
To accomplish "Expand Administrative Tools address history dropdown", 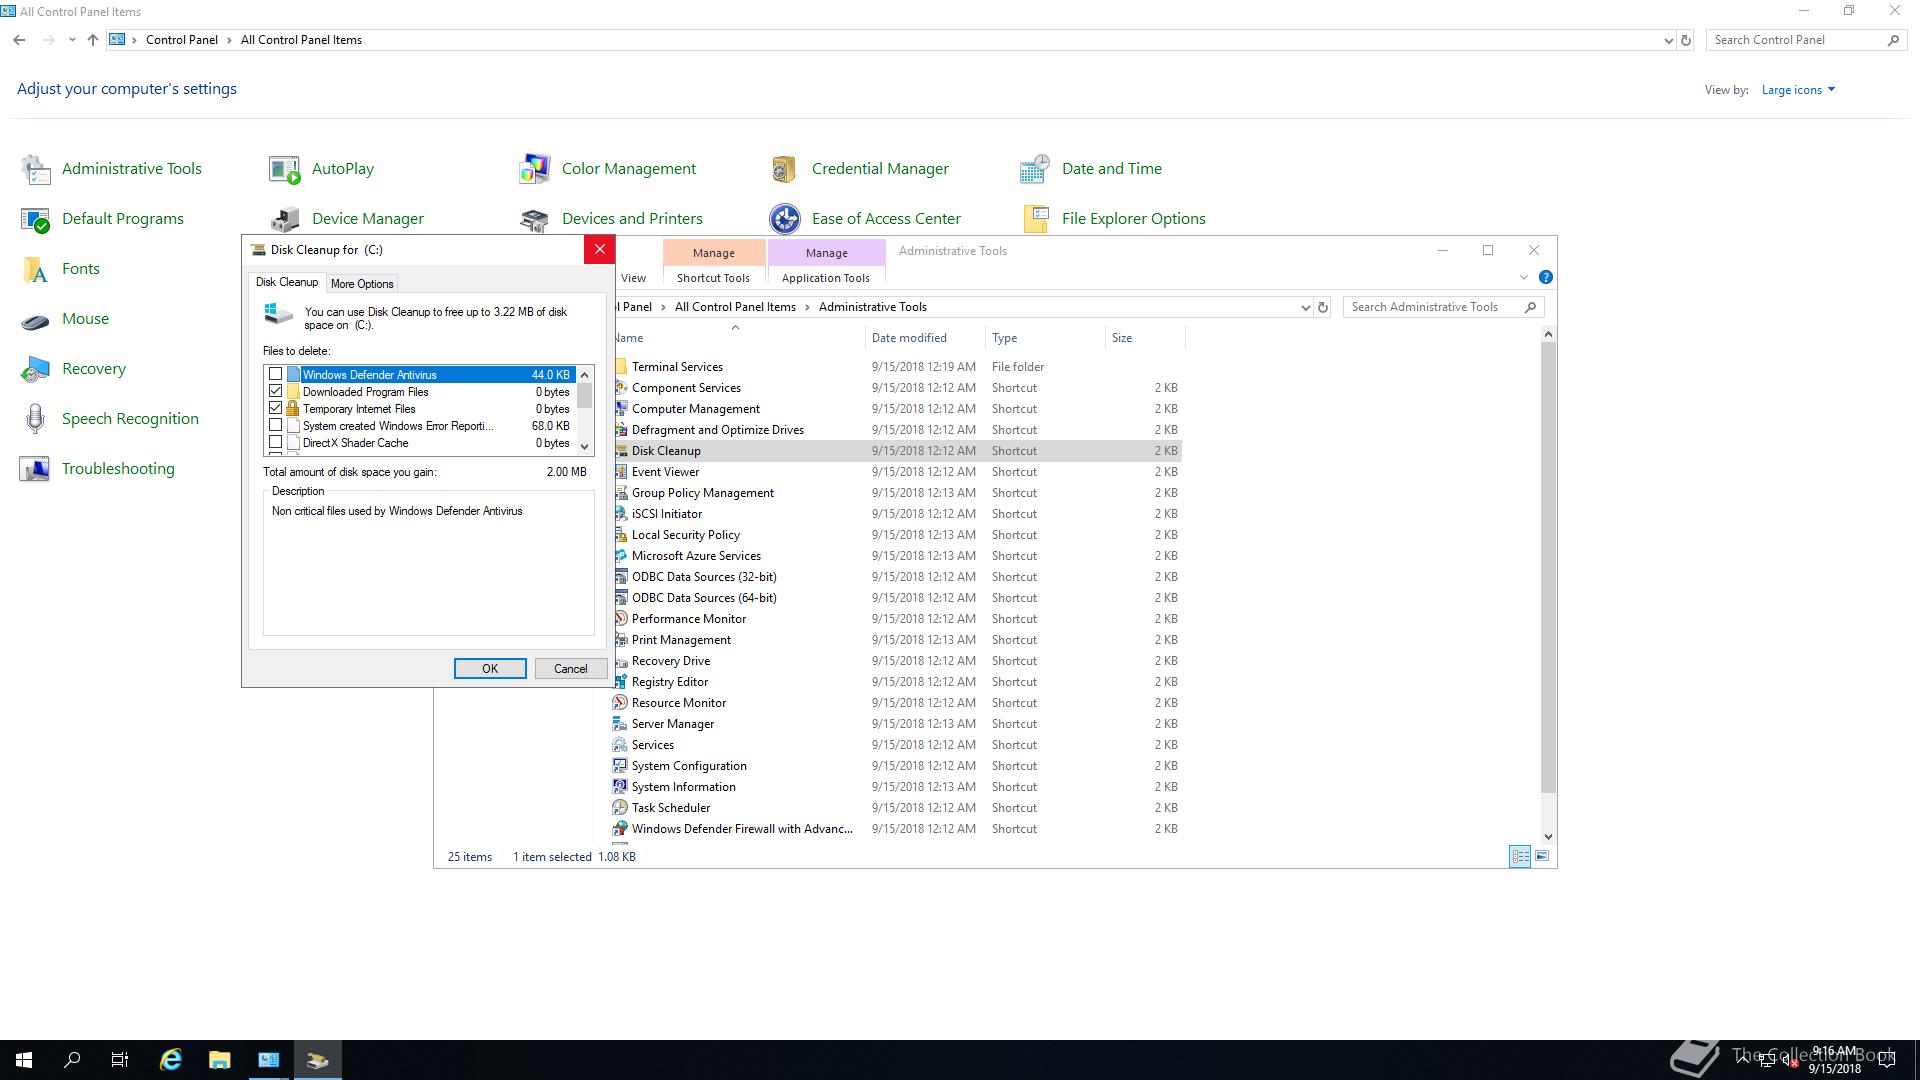I will (1305, 308).
